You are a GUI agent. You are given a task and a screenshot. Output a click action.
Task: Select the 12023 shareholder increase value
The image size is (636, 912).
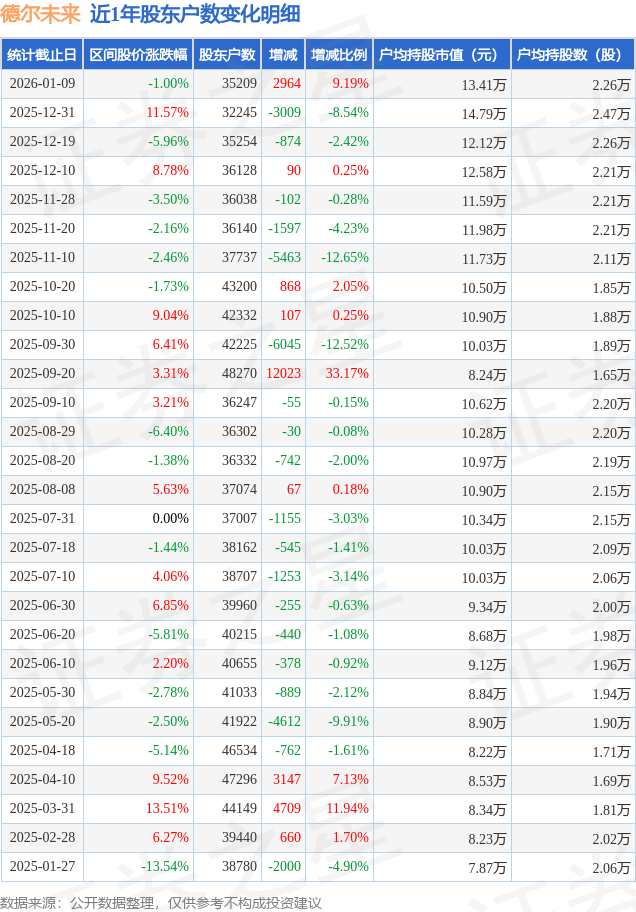click(x=284, y=374)
